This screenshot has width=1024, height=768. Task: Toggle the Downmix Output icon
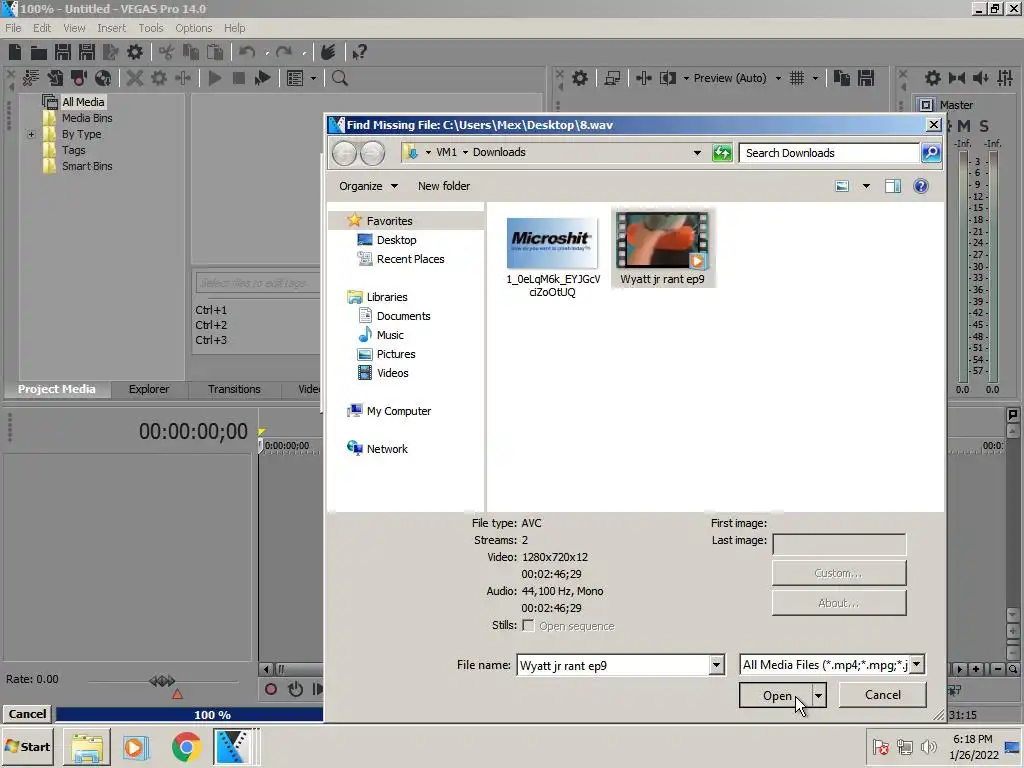click(x=957, y=78)
